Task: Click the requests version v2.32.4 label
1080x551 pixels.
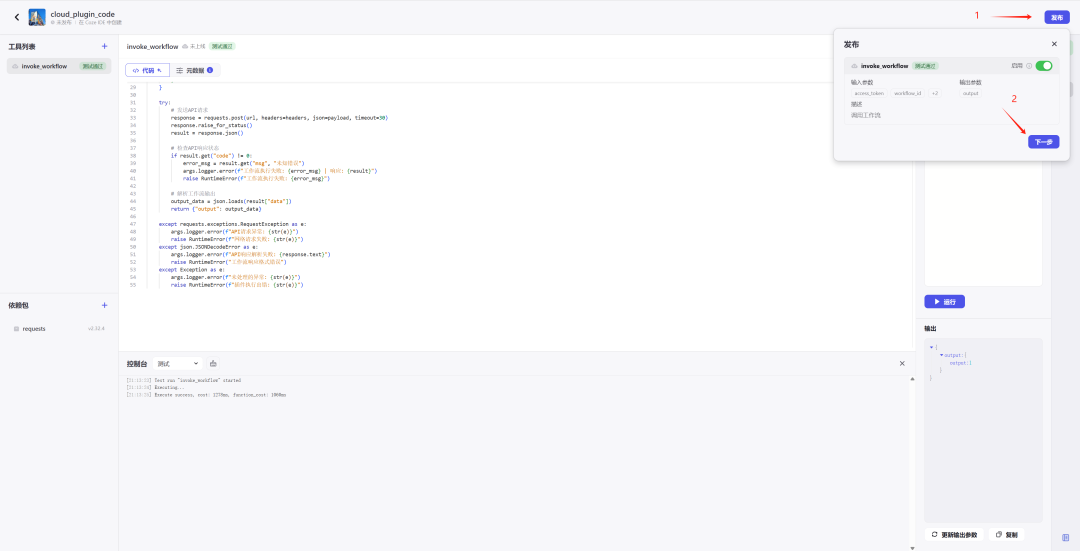Action: [96, 329]
